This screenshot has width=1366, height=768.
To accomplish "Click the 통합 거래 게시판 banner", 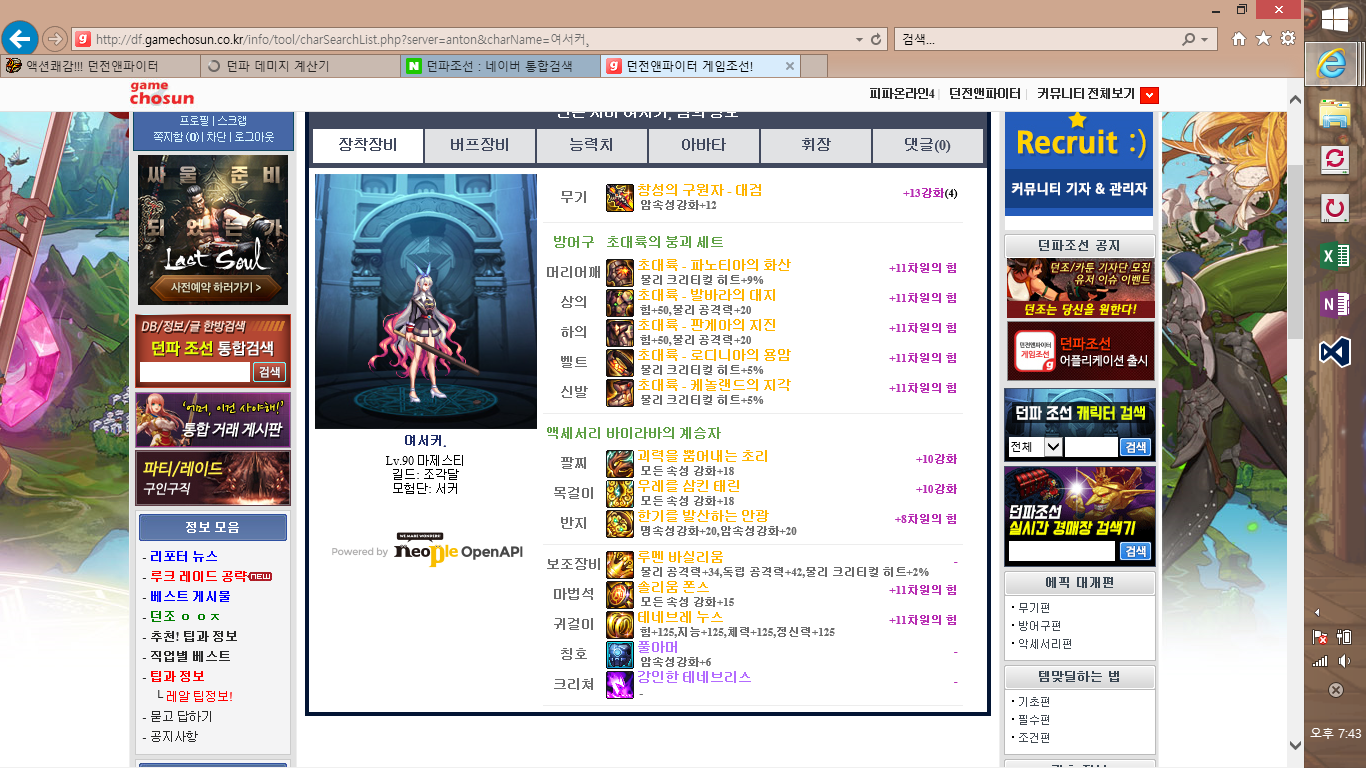I will point(213,419).
